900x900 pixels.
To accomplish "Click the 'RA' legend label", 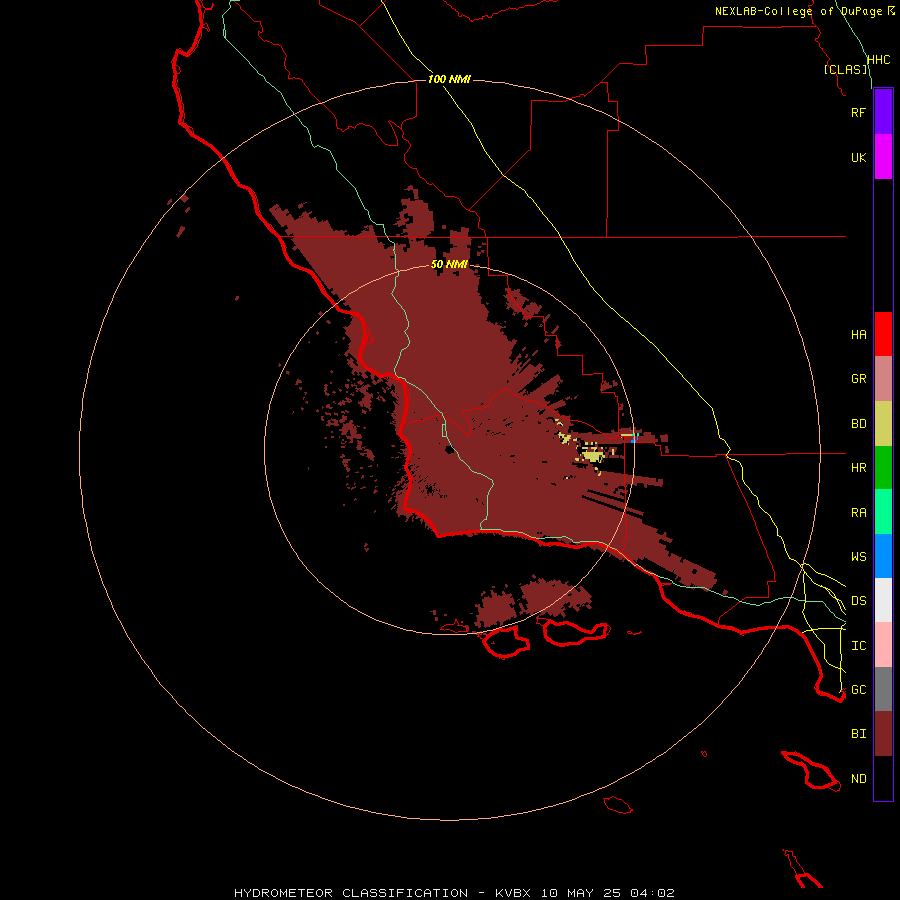I will tap(858, 513).
